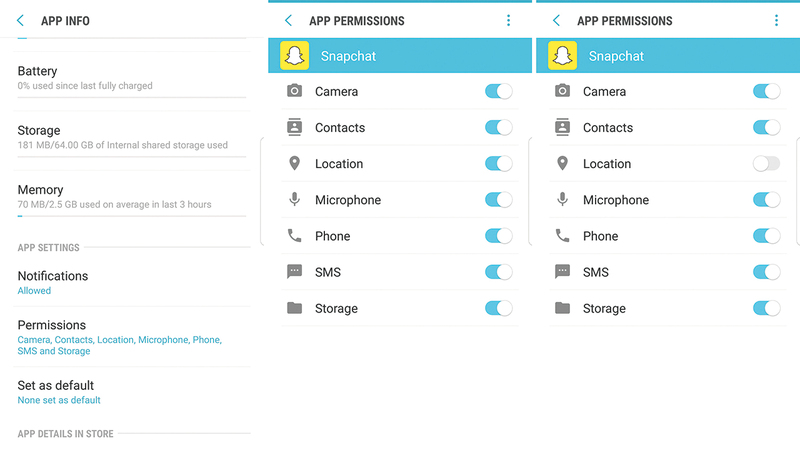This screenshot has height=450, width=800.
Task: Open Permissions under App Settings
Action: click(120, 337)
